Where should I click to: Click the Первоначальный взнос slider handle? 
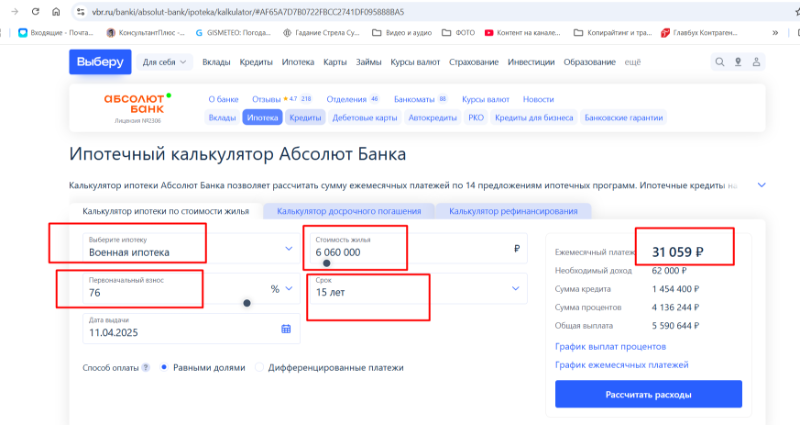pos(248,303)
